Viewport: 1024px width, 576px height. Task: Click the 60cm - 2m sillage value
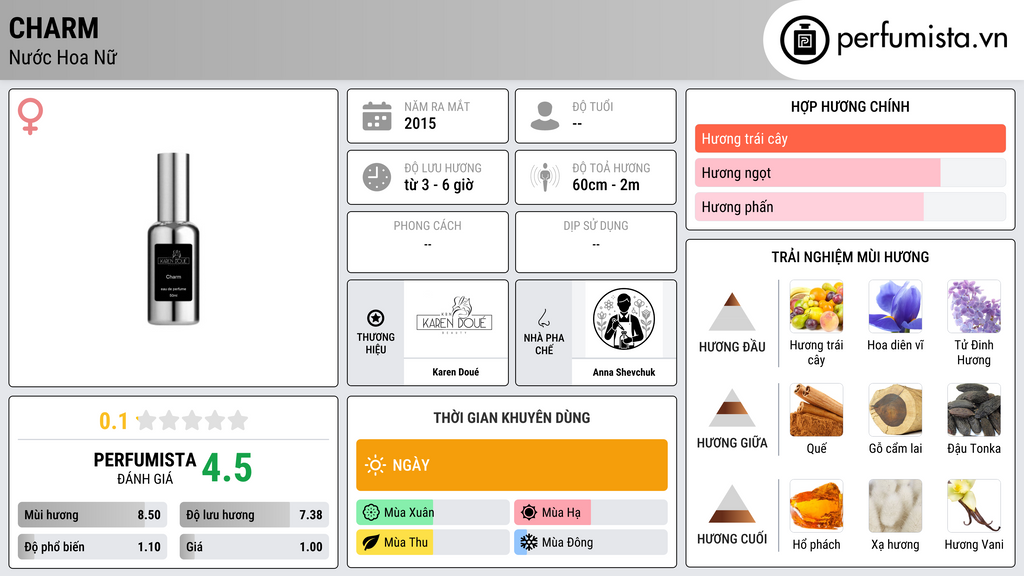coord(606,185)
